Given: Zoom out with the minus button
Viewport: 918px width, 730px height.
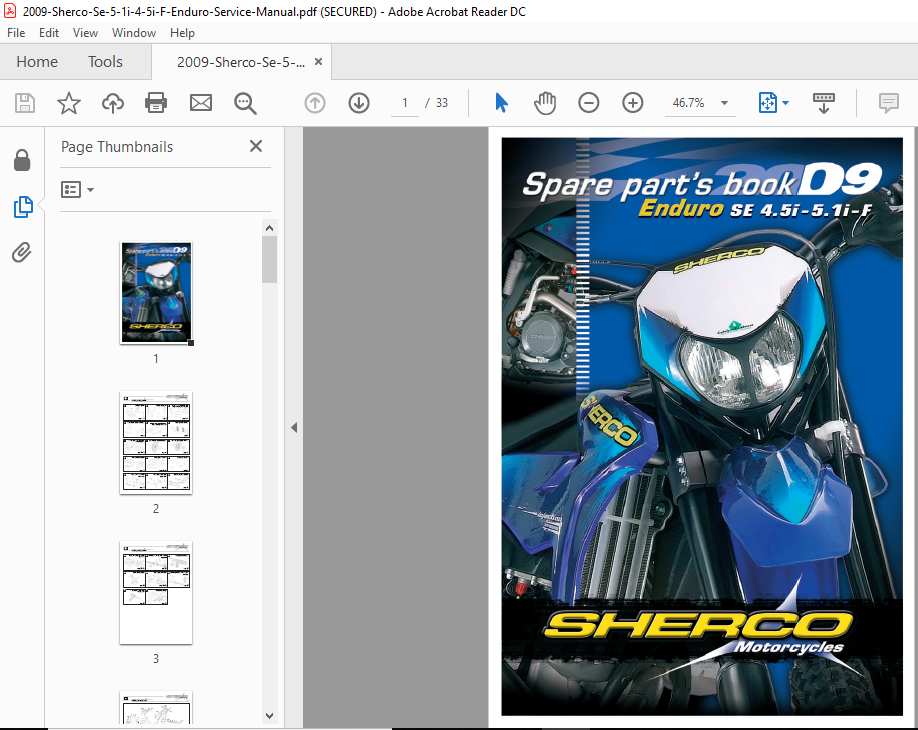Looking at the screenshot, I should coord(588,103).
